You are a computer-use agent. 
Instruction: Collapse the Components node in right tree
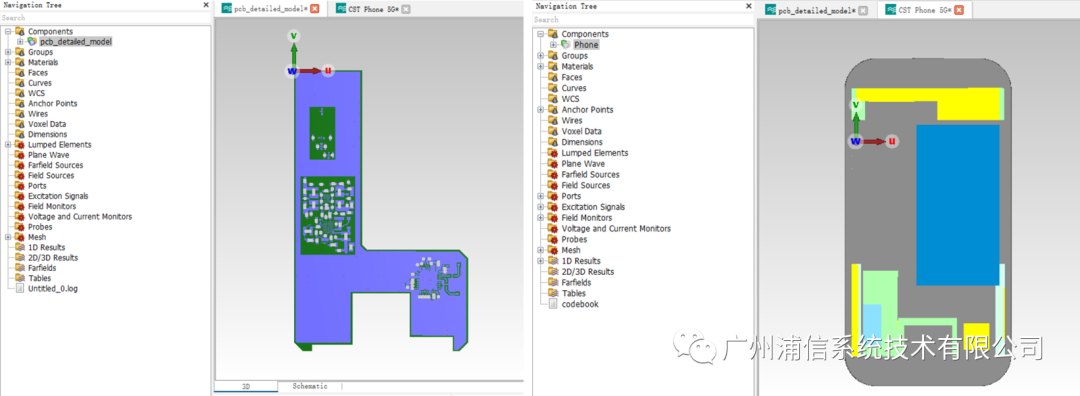(541, 34)
